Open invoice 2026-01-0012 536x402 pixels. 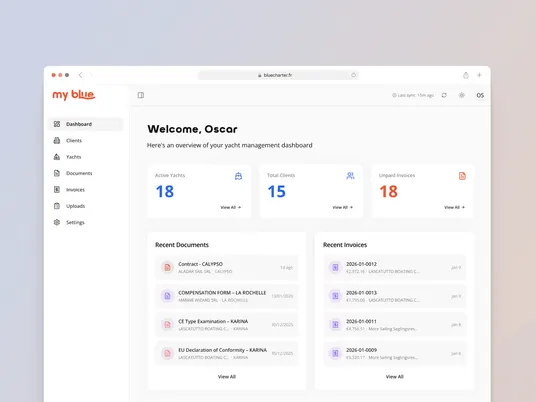(x=395, y=267)
